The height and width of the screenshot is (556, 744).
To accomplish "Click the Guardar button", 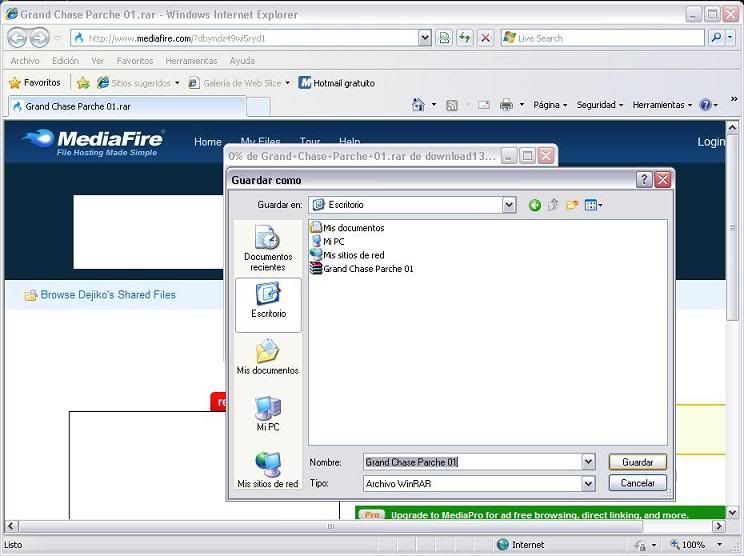I will coord(637,462).
